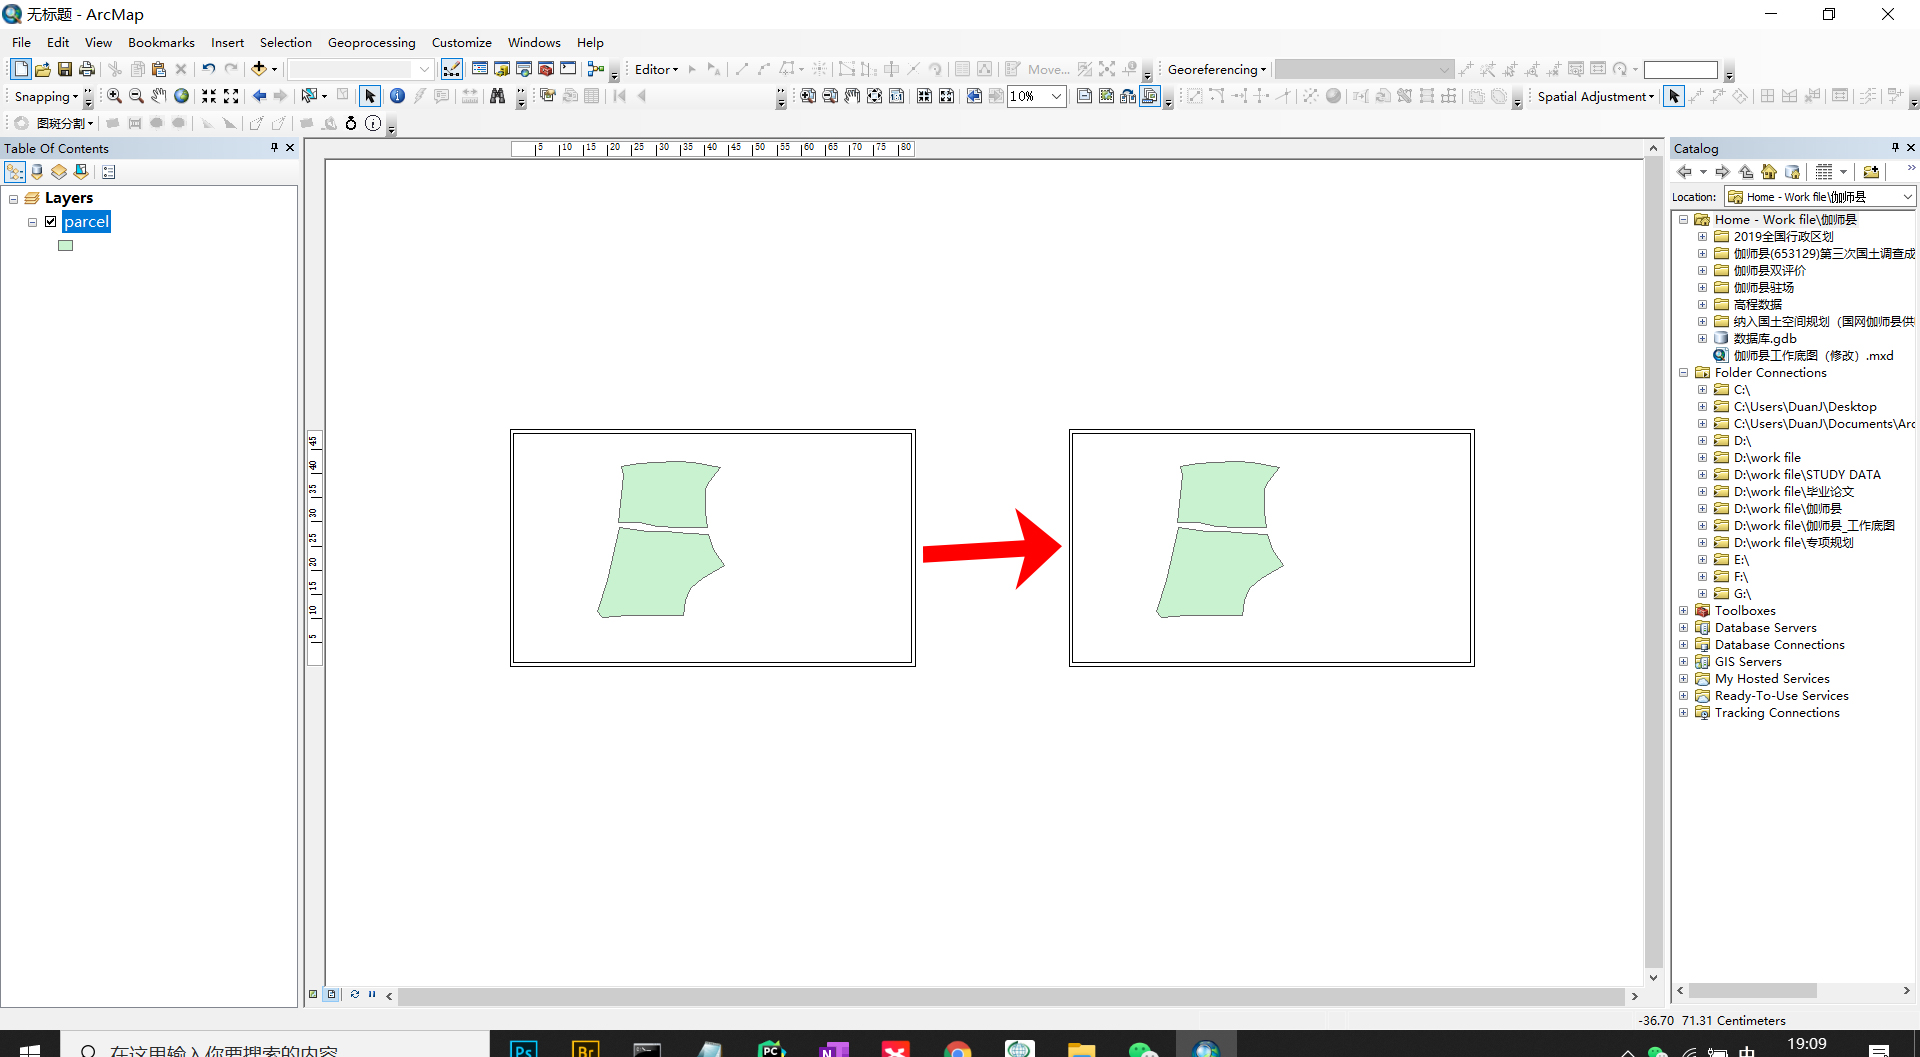Click the layout Zoom Whole Page icon

pos(875,96)
